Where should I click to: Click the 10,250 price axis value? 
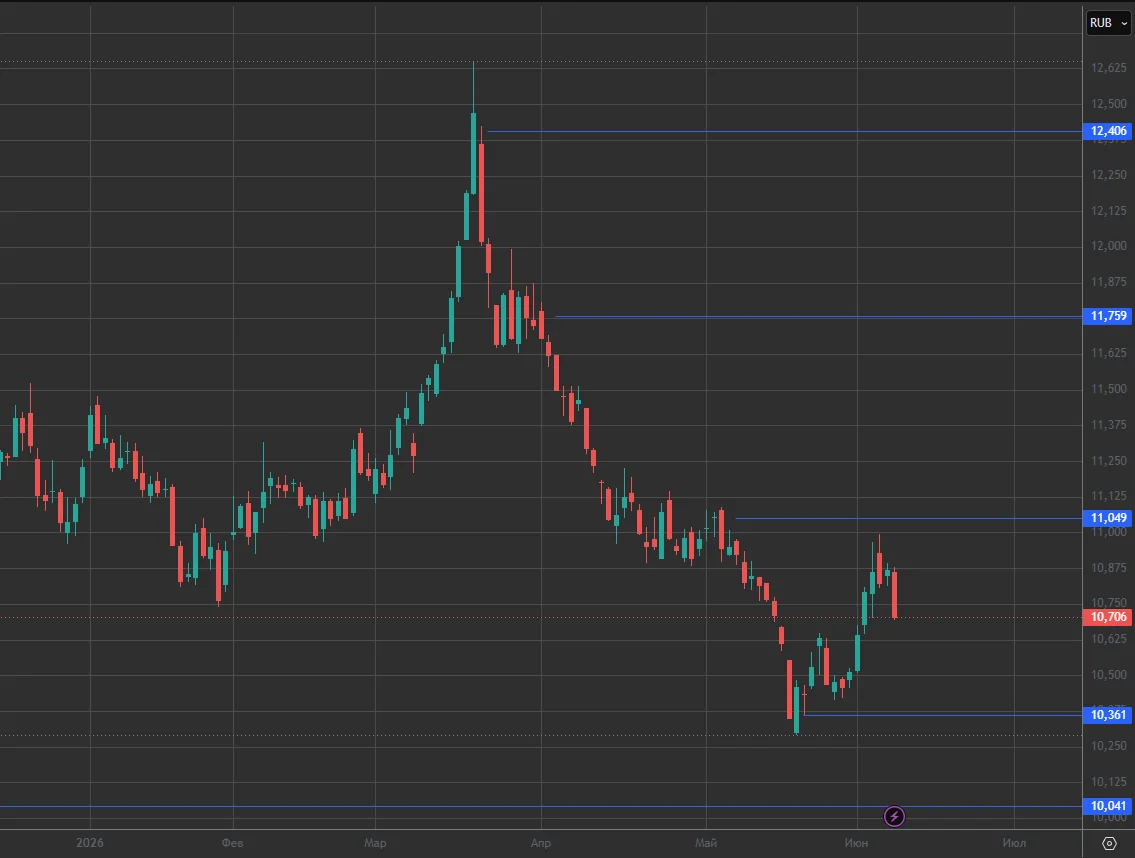point(1109,746)
